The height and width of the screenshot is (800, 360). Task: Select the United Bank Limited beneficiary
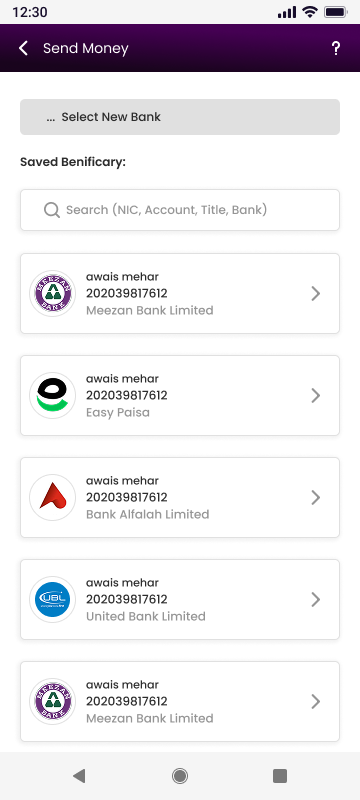pyautogui.click(x=180, y=599)
